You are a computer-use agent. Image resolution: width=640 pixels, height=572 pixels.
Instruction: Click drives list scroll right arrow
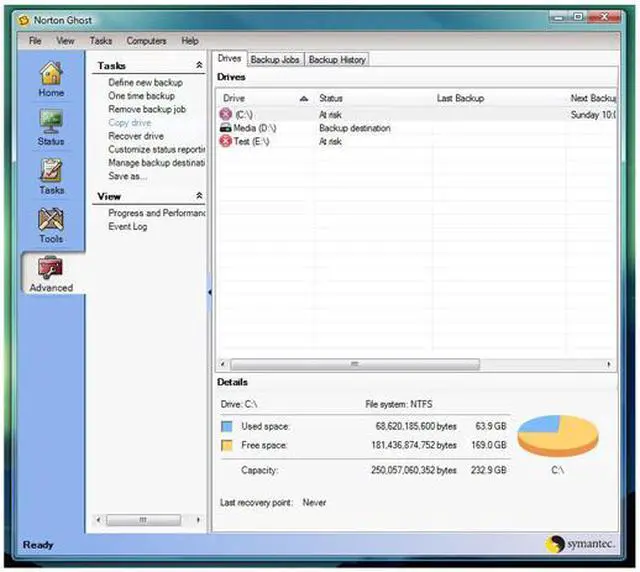[609, 364]
